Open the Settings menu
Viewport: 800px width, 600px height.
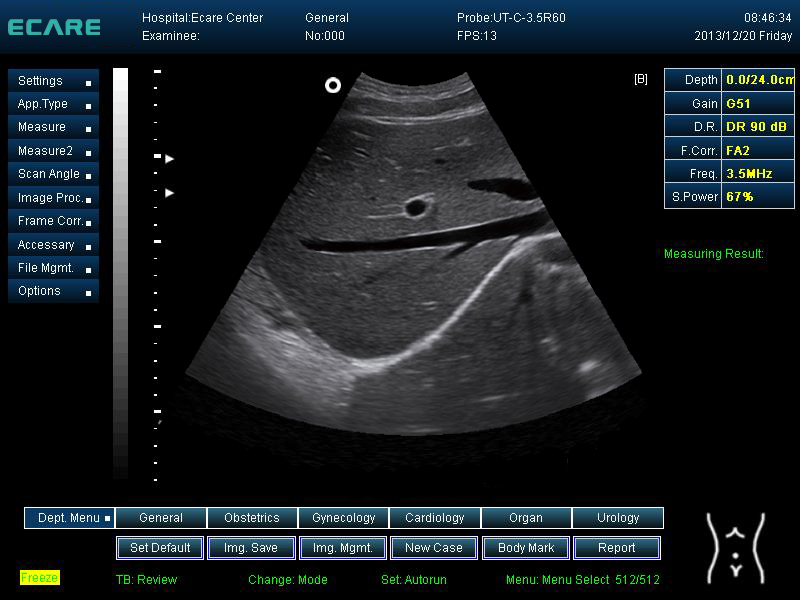coord(54,81)
